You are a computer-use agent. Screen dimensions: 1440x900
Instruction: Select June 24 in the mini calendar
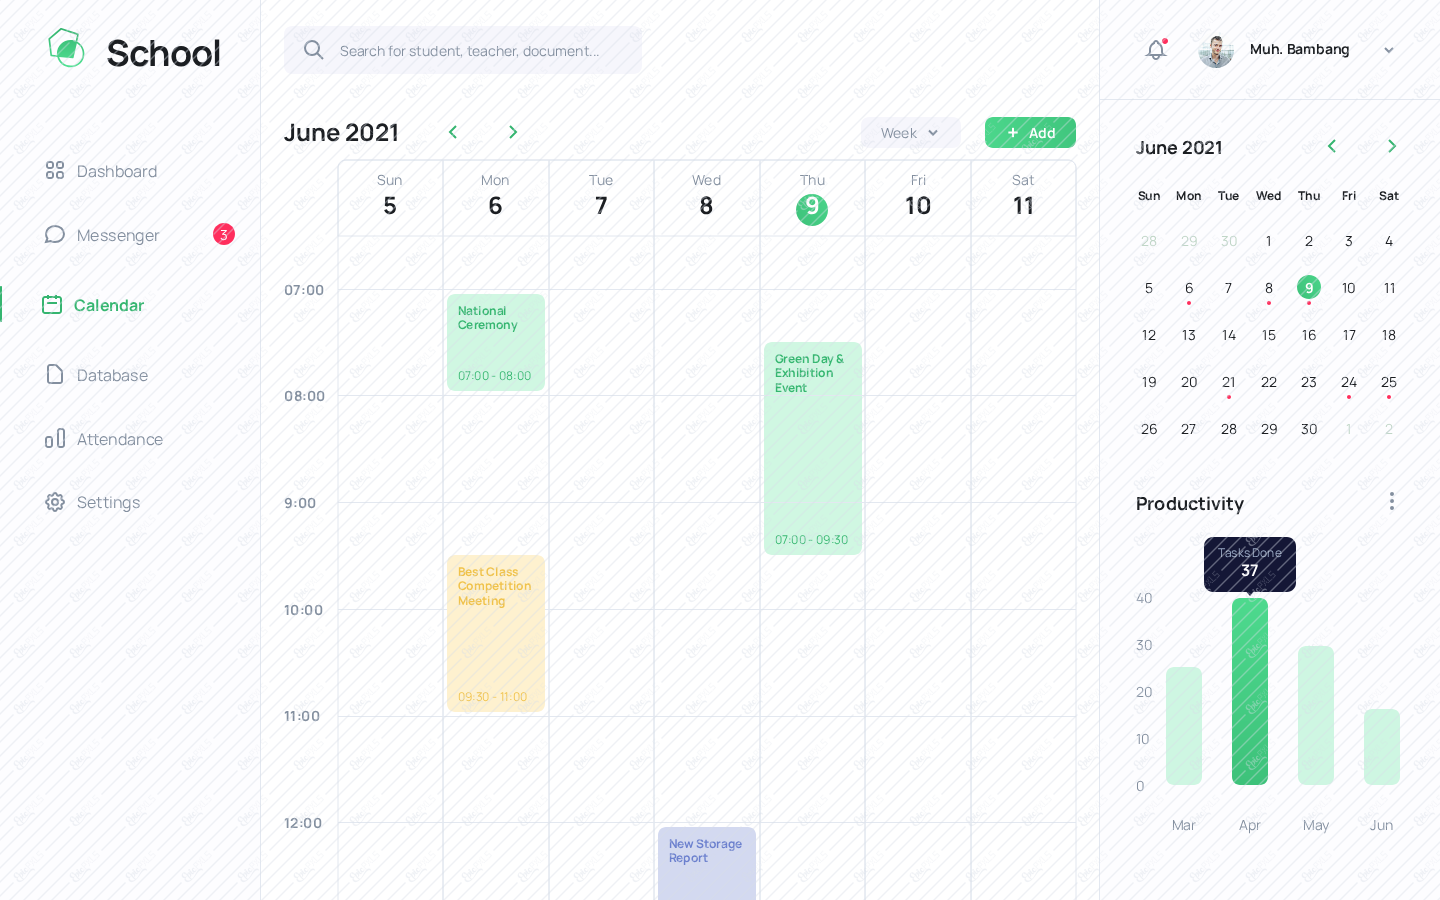[x=1349, y=382]
